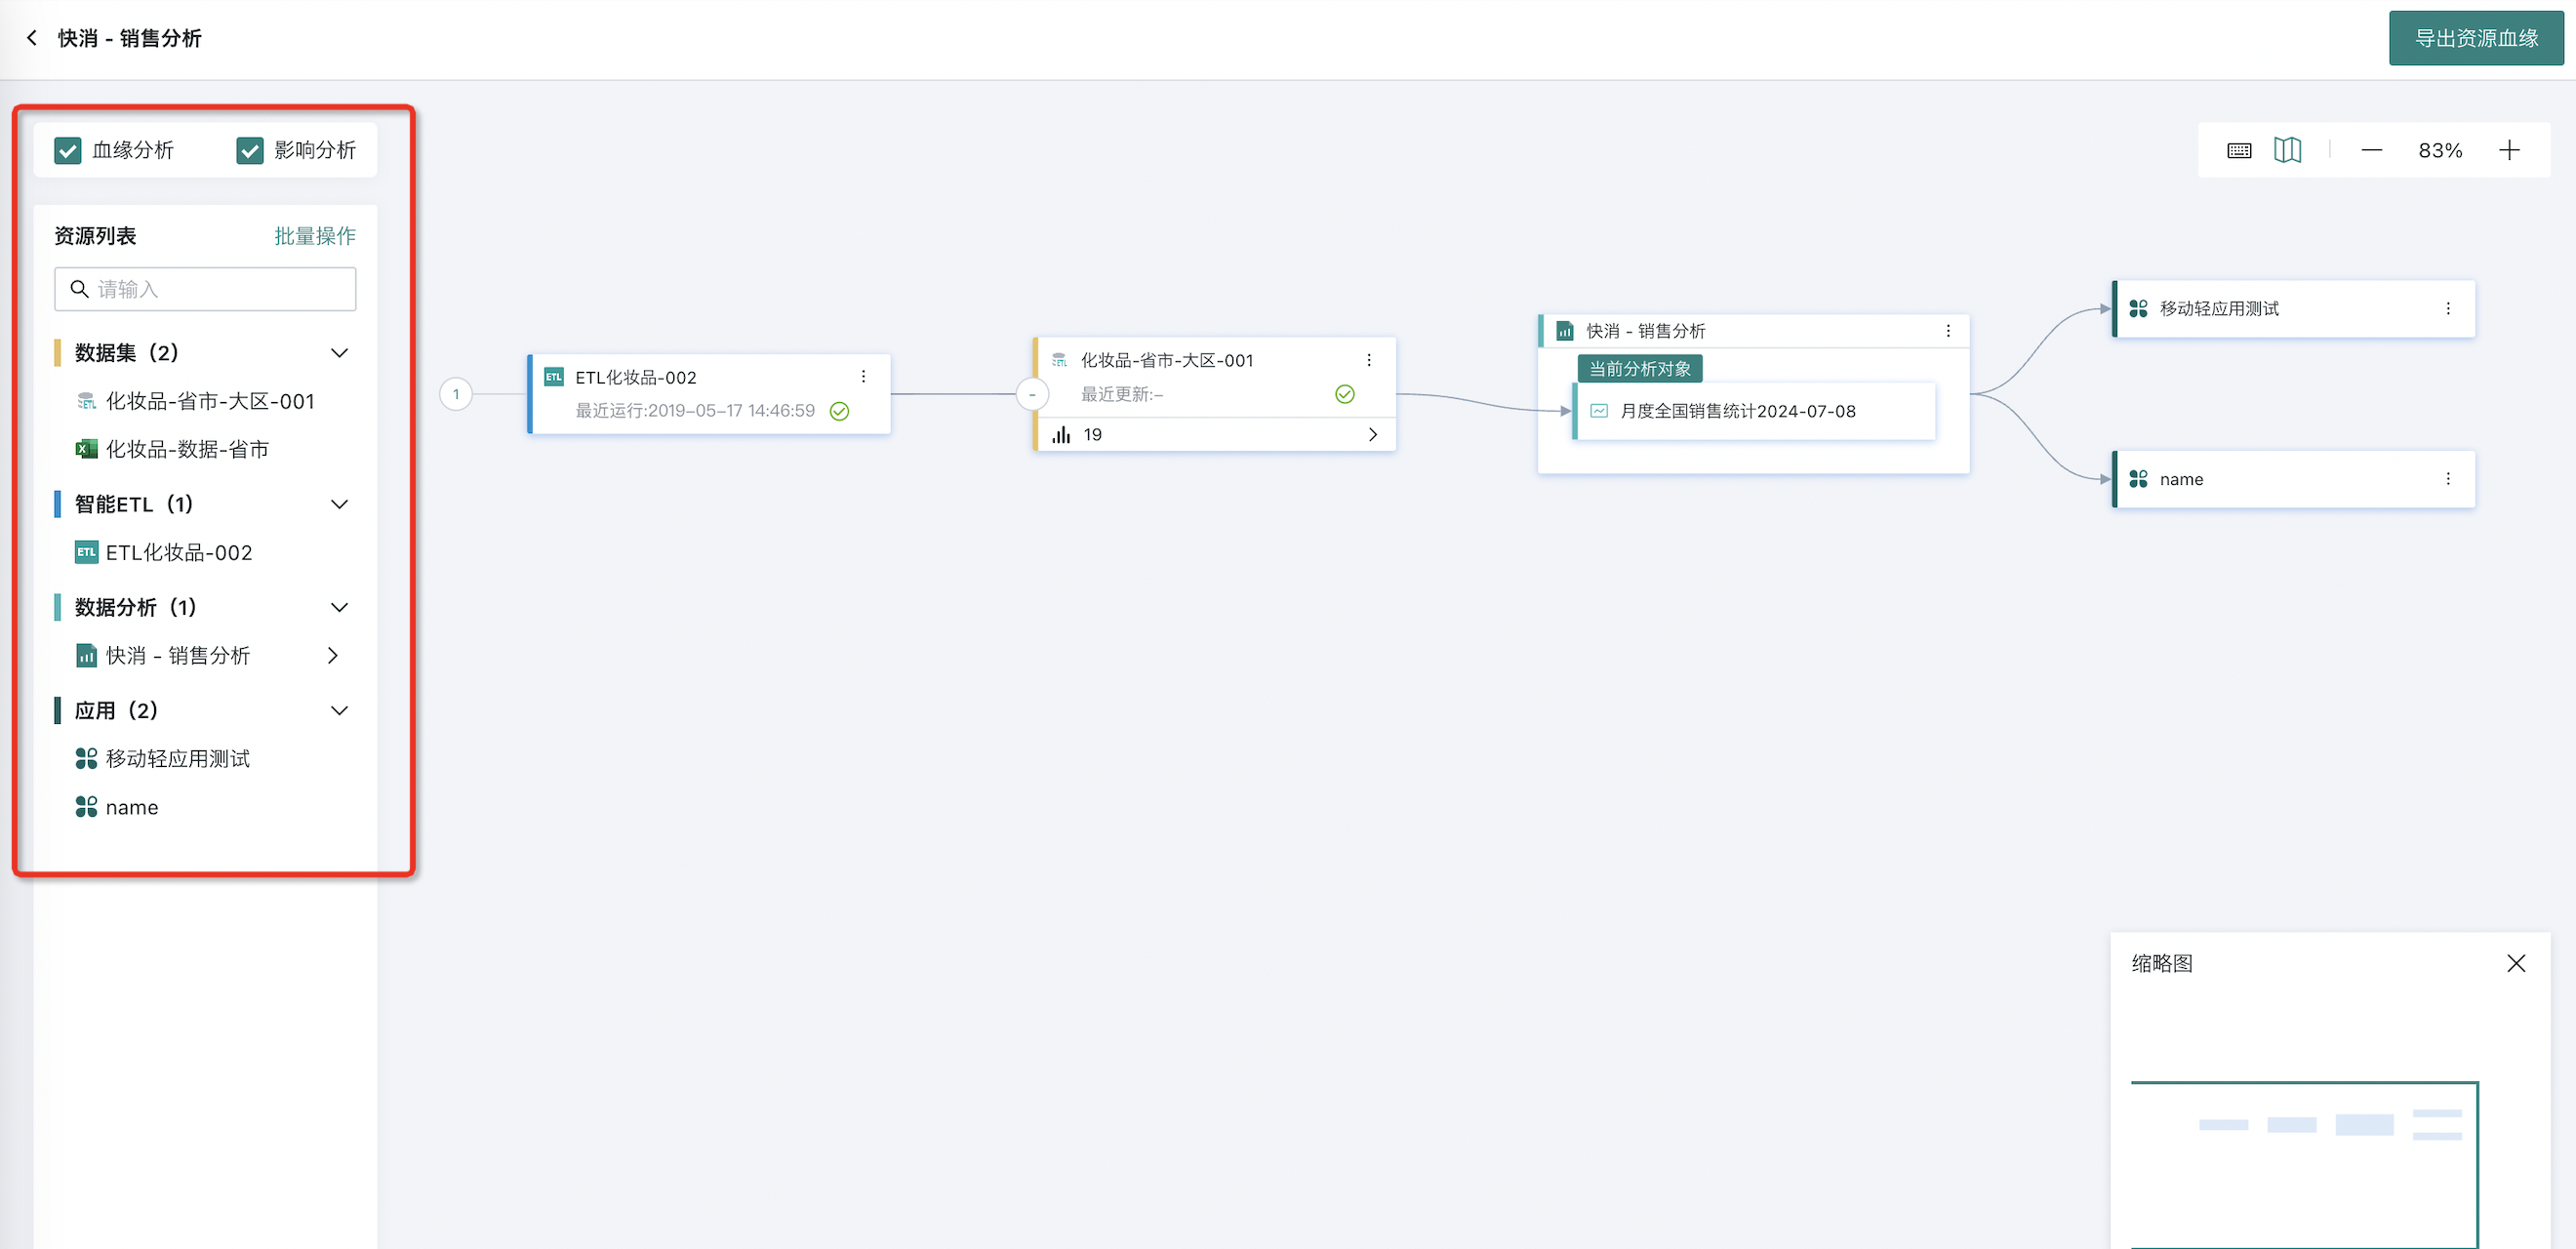The width and height of the screenshot is (2576, 1249).
Task: Zoom in with the plus button
Action: coord(2509,150)
